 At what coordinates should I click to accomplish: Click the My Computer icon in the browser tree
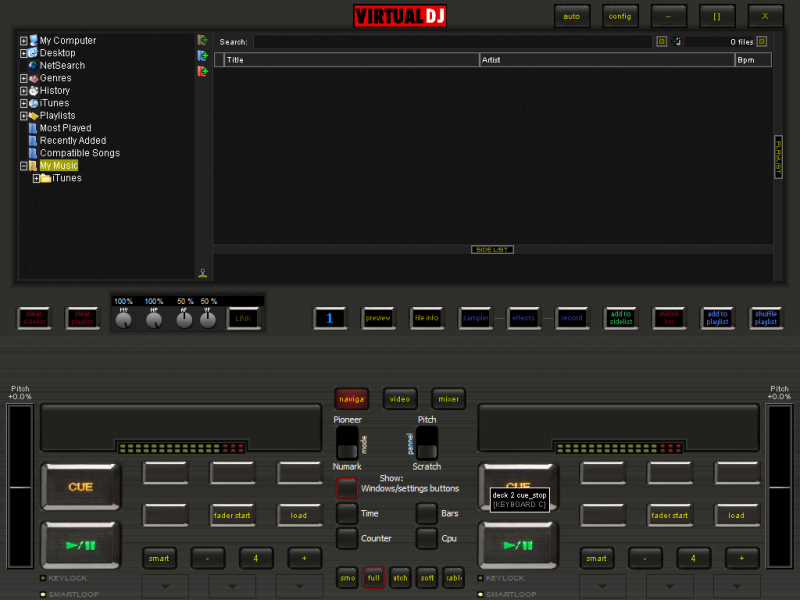(x=34, y=40)
